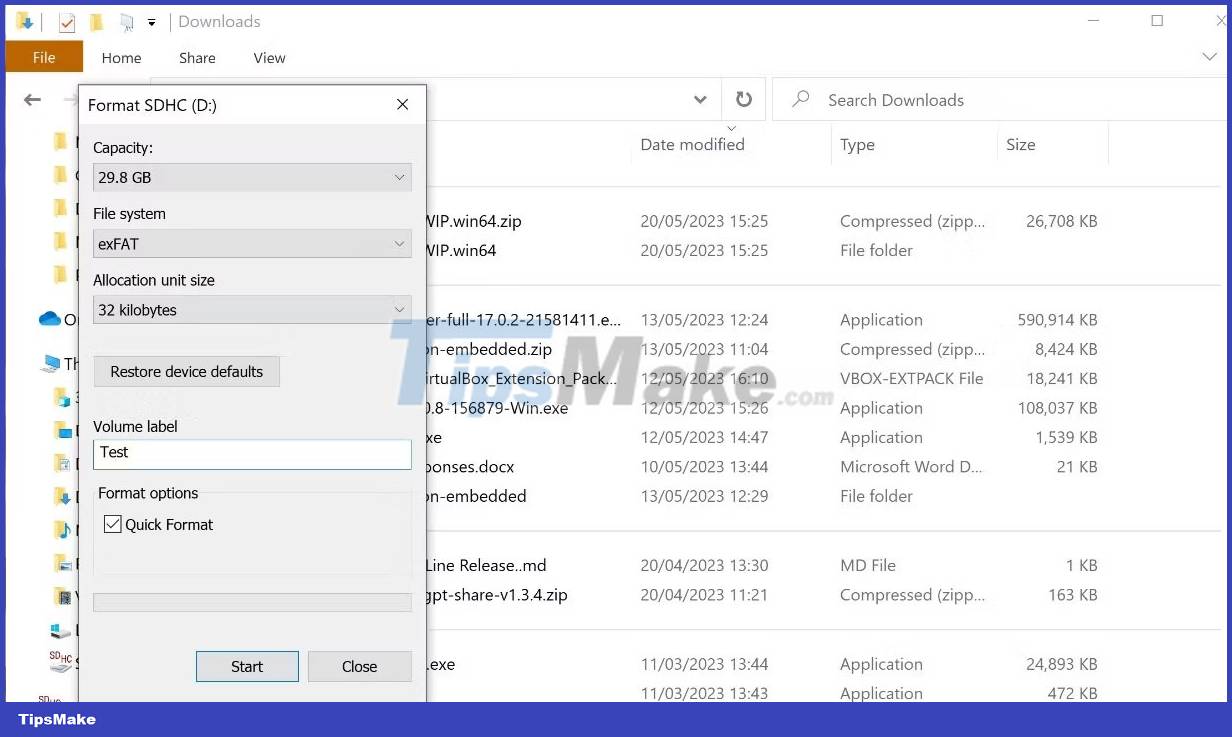Open the Capacity dropdown showing 29.8 GB

(252, 177)
